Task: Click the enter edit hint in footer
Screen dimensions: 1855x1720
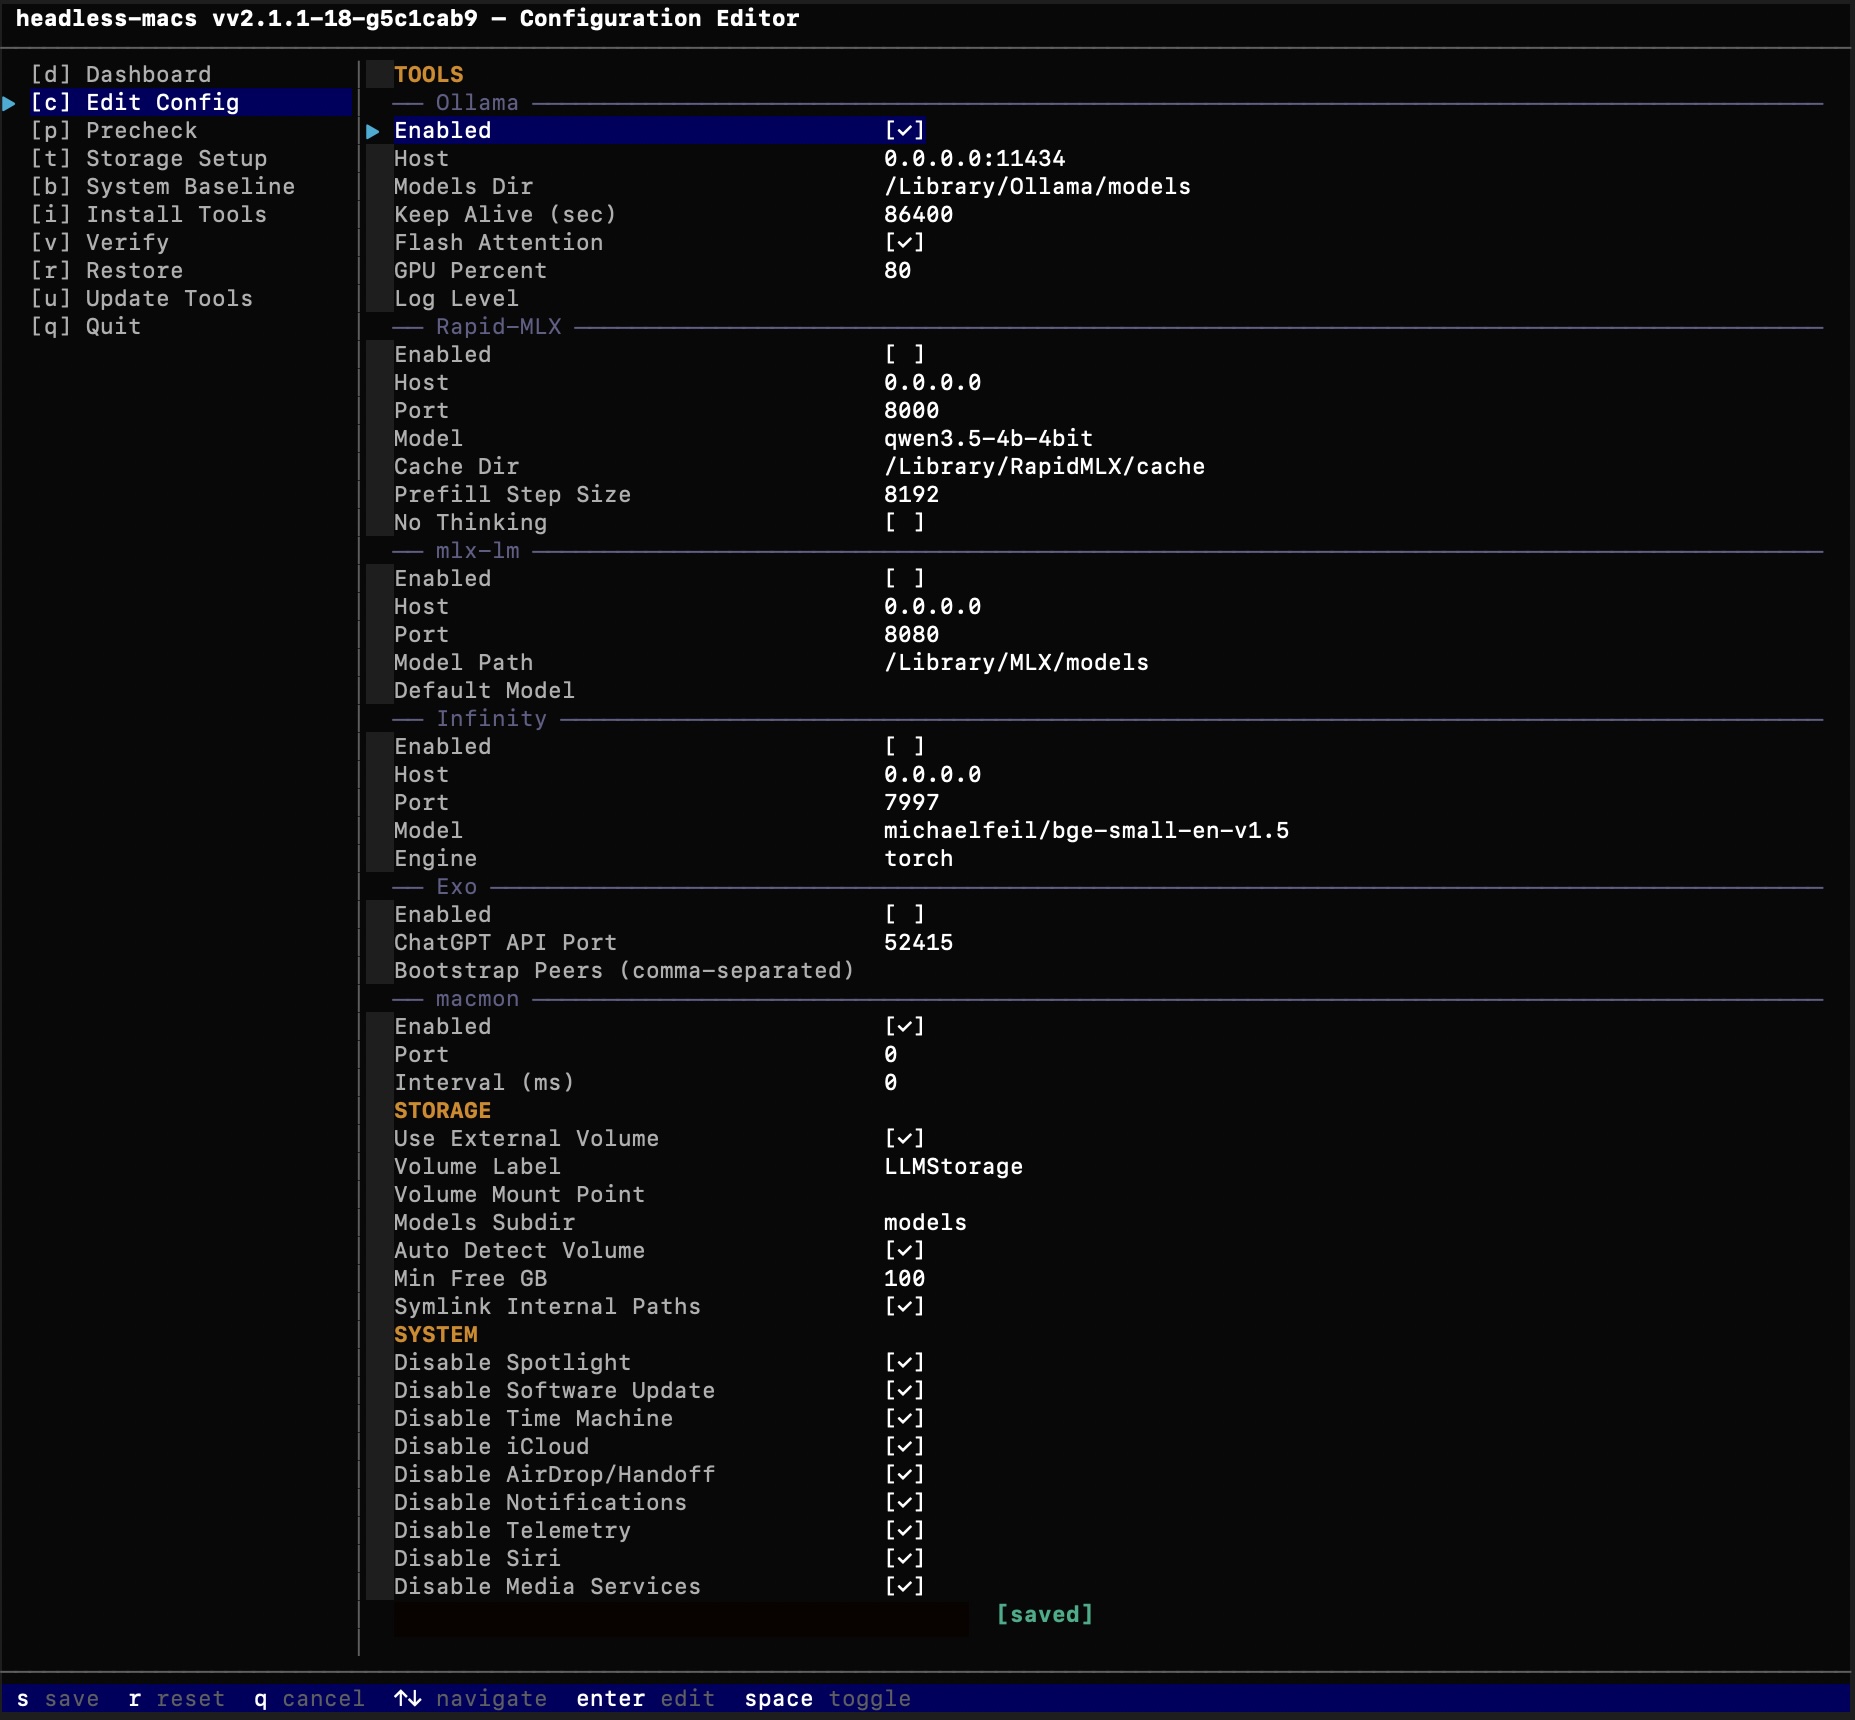Action: click(x=645, y=1698)
